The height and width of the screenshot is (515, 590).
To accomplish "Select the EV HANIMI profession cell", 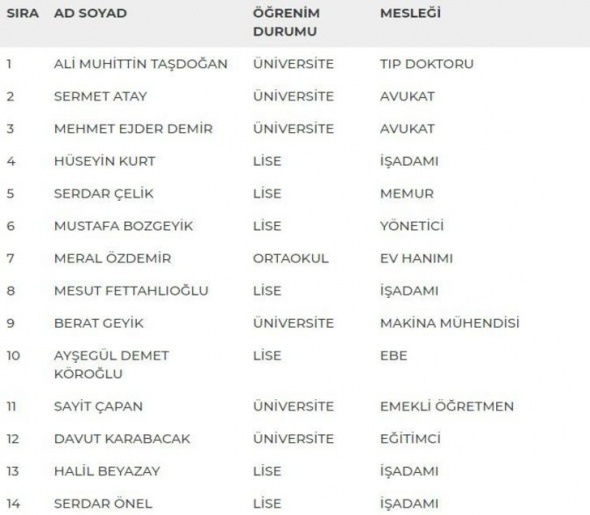I will pos(416,258).
